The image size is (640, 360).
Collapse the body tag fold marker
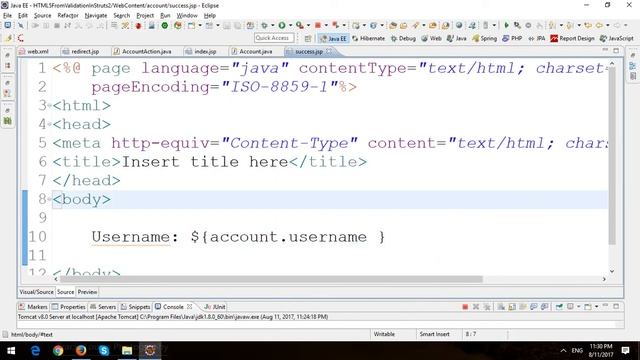point(49,199)
